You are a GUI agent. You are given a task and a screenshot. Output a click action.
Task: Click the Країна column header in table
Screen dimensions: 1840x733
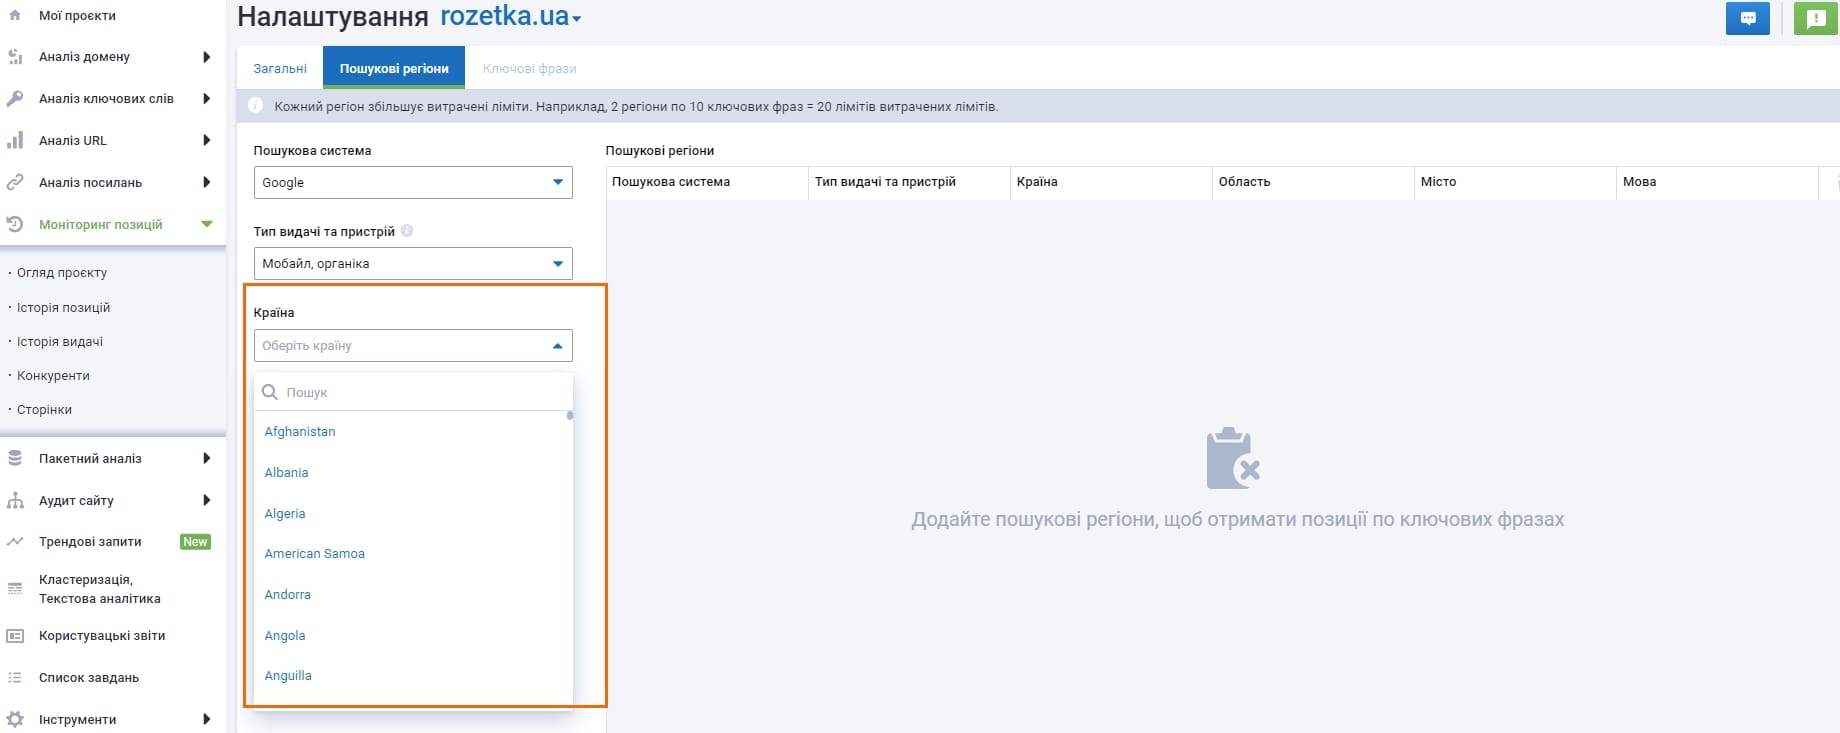(1037, 182)
